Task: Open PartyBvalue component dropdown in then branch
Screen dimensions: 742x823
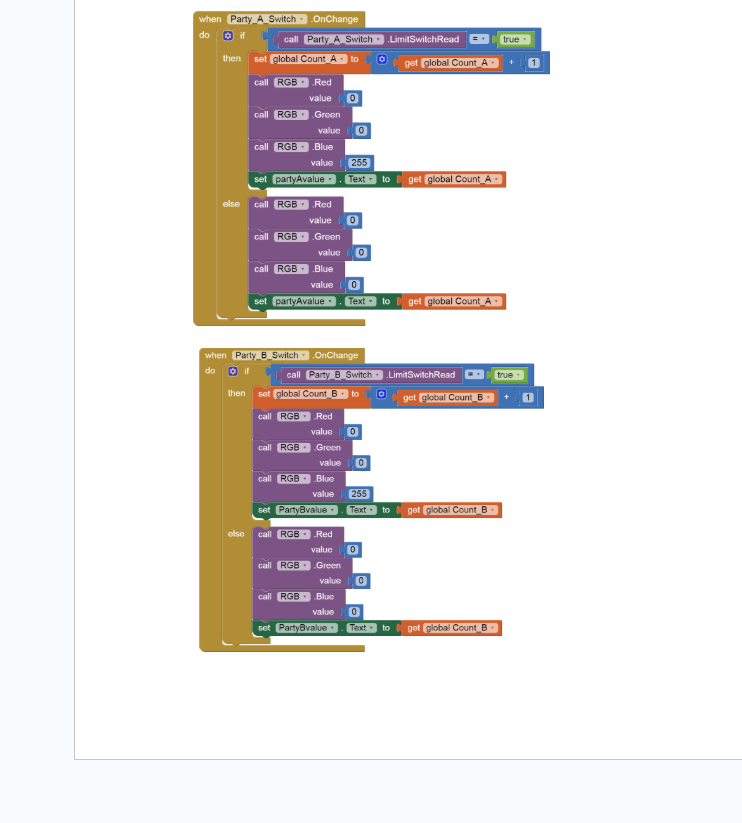Action: [306, 510]
